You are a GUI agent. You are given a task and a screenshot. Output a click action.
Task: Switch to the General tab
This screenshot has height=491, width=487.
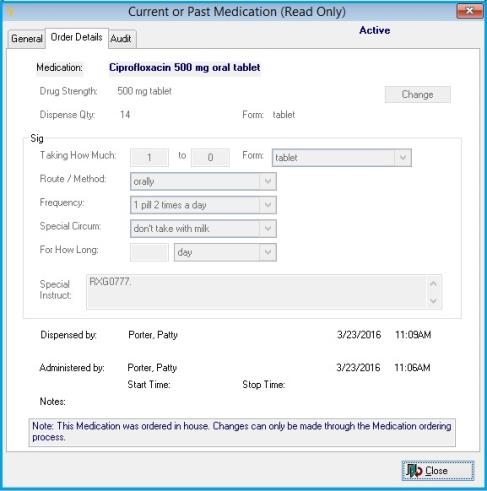[27, 39]
